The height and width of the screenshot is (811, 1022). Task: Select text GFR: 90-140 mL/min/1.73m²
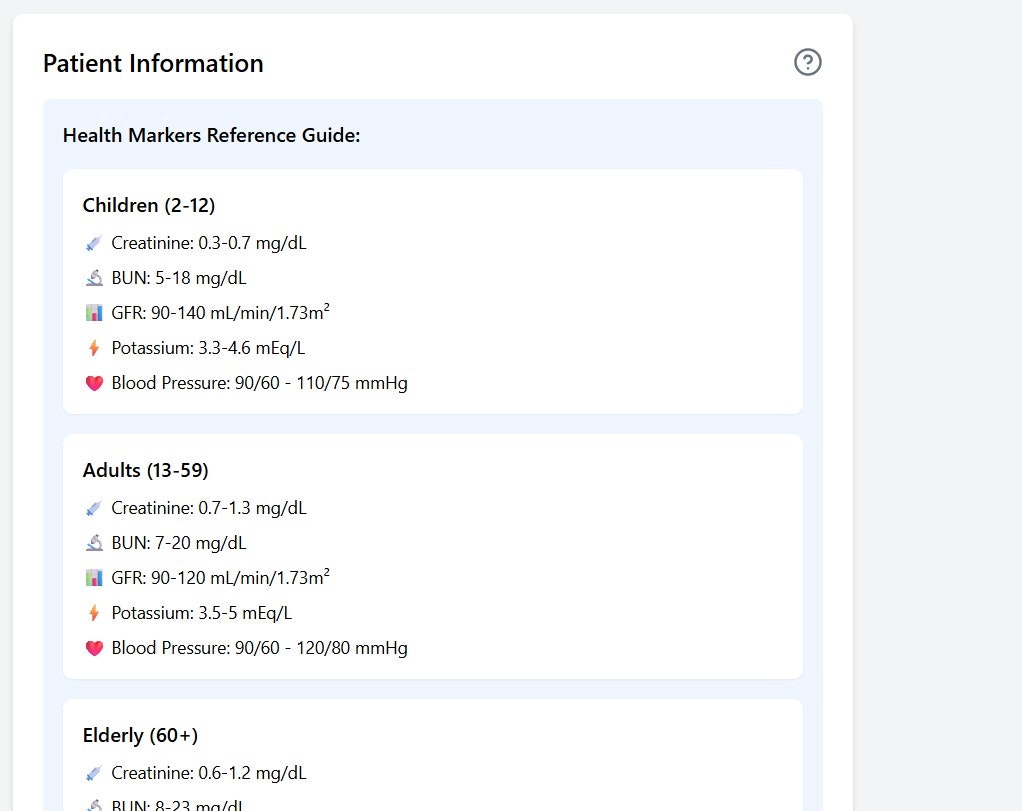coord(220,313)
